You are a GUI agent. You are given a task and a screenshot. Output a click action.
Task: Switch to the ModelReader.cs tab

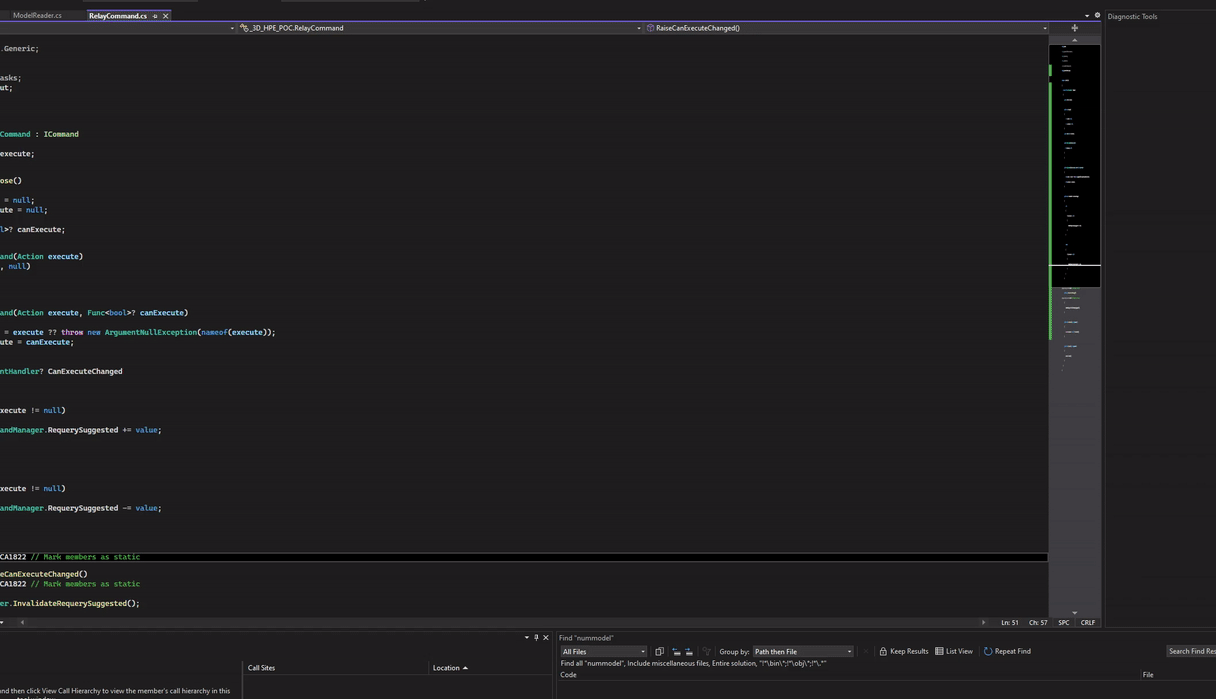click(x=37, y=15)
